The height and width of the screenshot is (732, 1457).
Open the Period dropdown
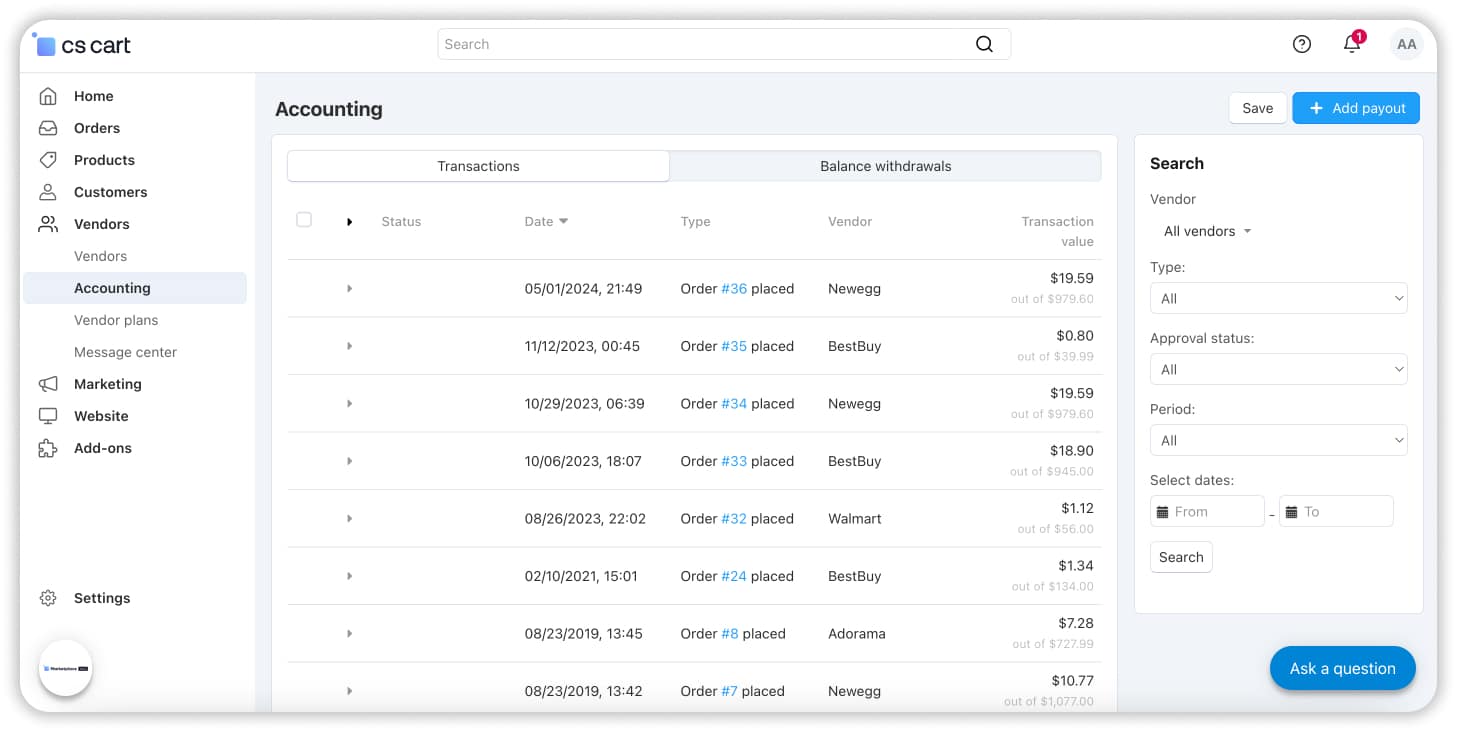1278,440
